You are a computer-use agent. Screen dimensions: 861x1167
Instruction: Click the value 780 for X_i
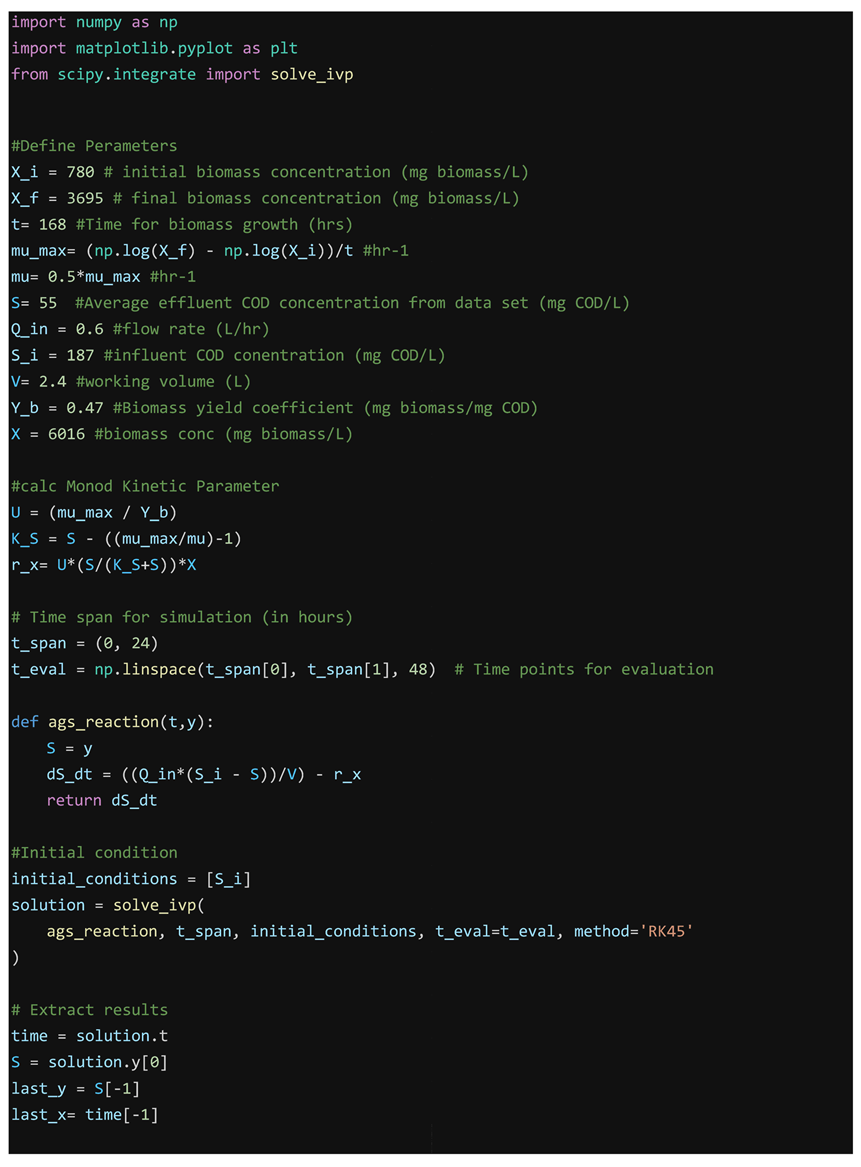click(x=80, y=172)
